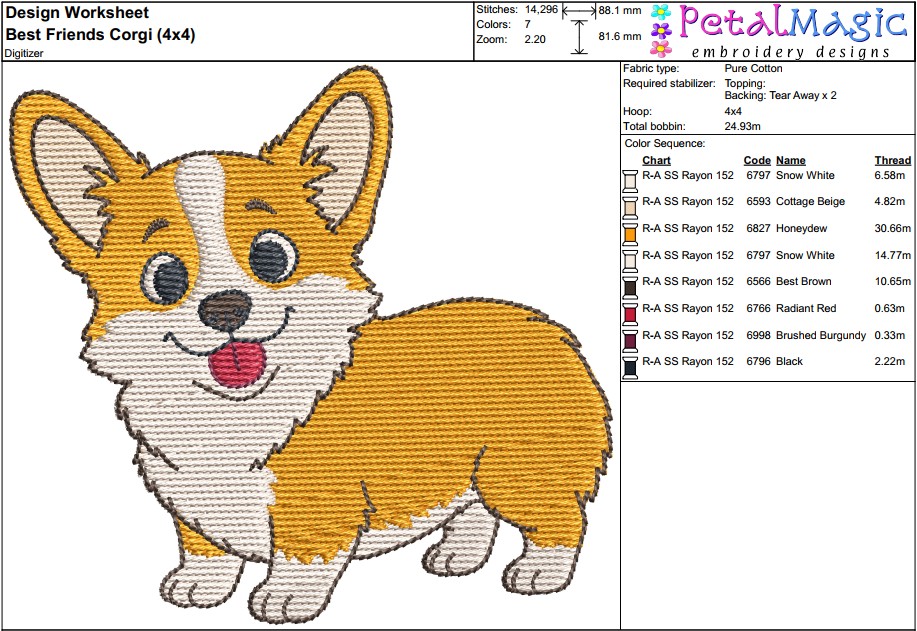Click the 2.22m thread length

[x=890, y=361]
